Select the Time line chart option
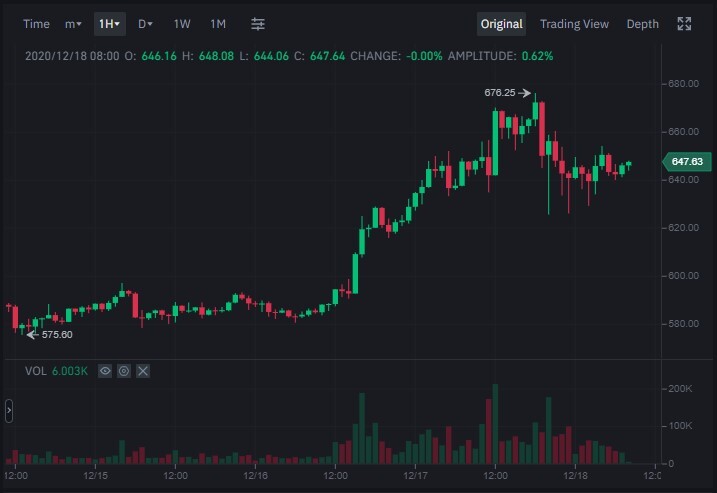Screen dimensions: 717x493 (36, 24)
